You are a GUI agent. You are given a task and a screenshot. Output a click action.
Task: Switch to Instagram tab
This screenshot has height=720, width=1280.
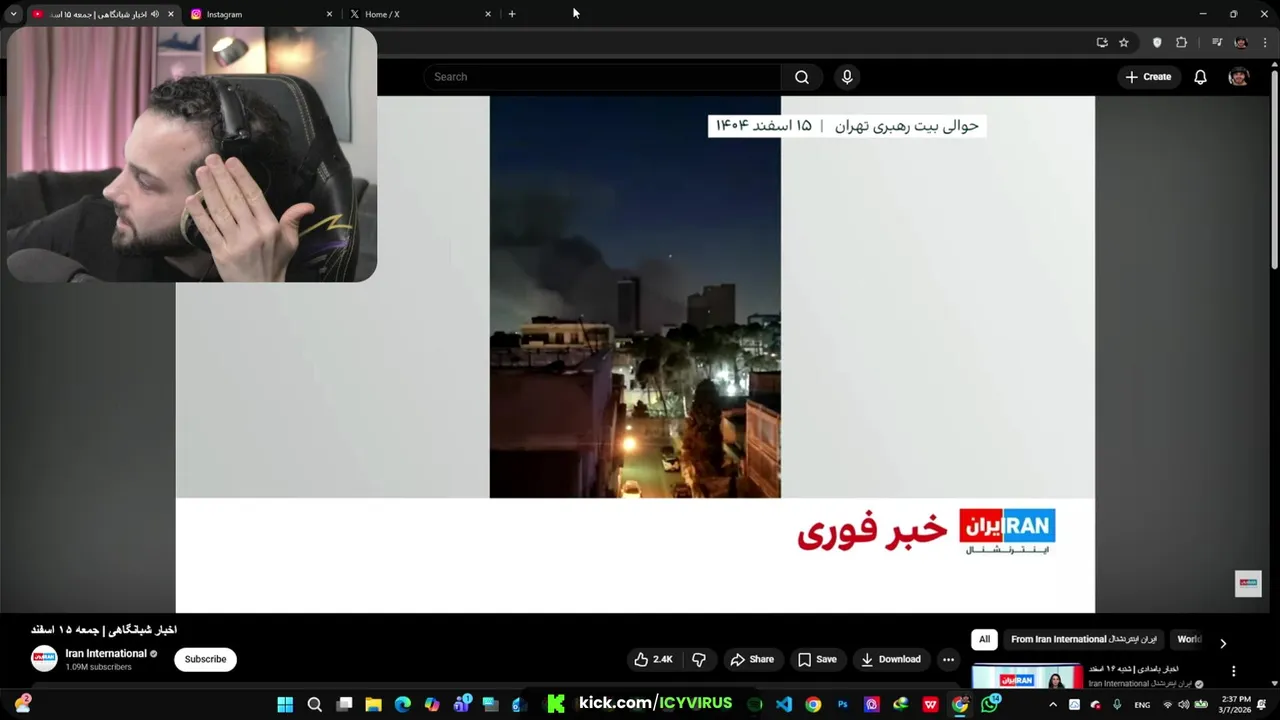click(262, 14)
